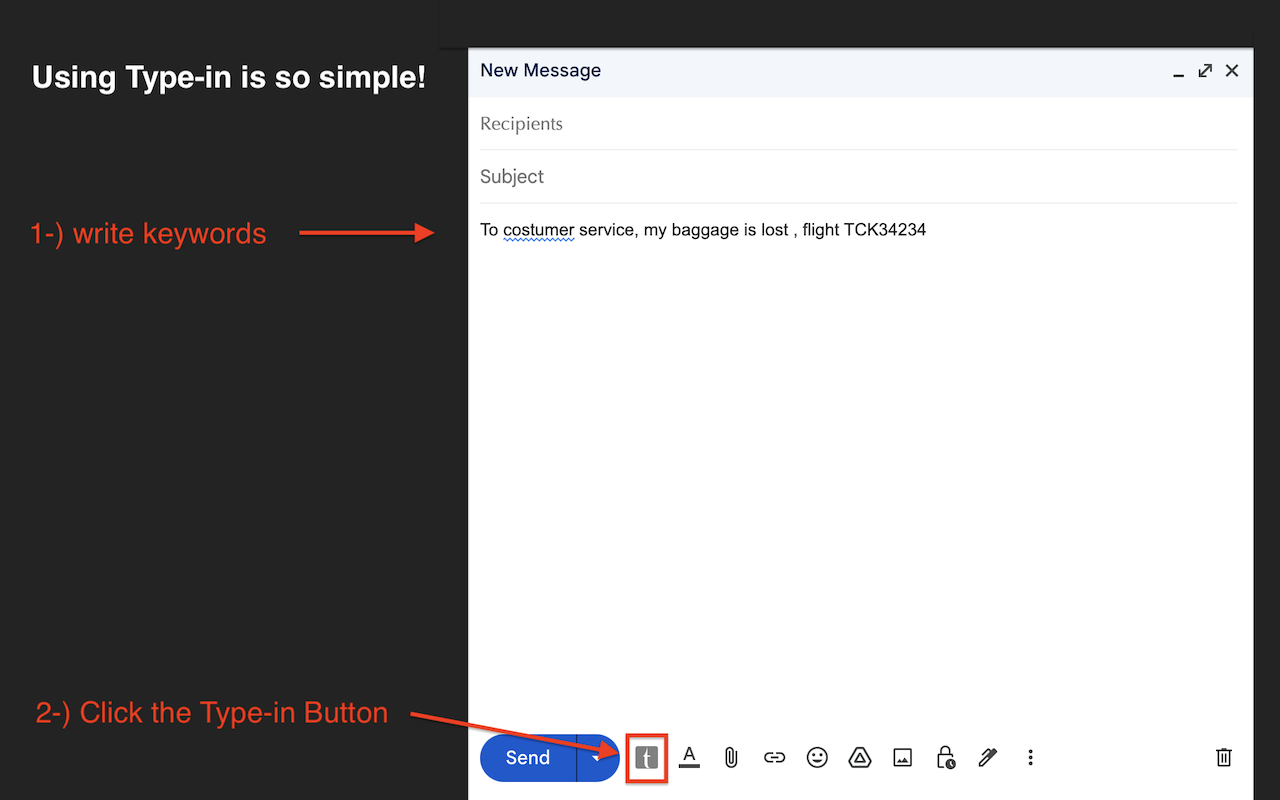Insert a hyperlink
Viewport: 1280px width, 800px height.
(x=774, y=758)
